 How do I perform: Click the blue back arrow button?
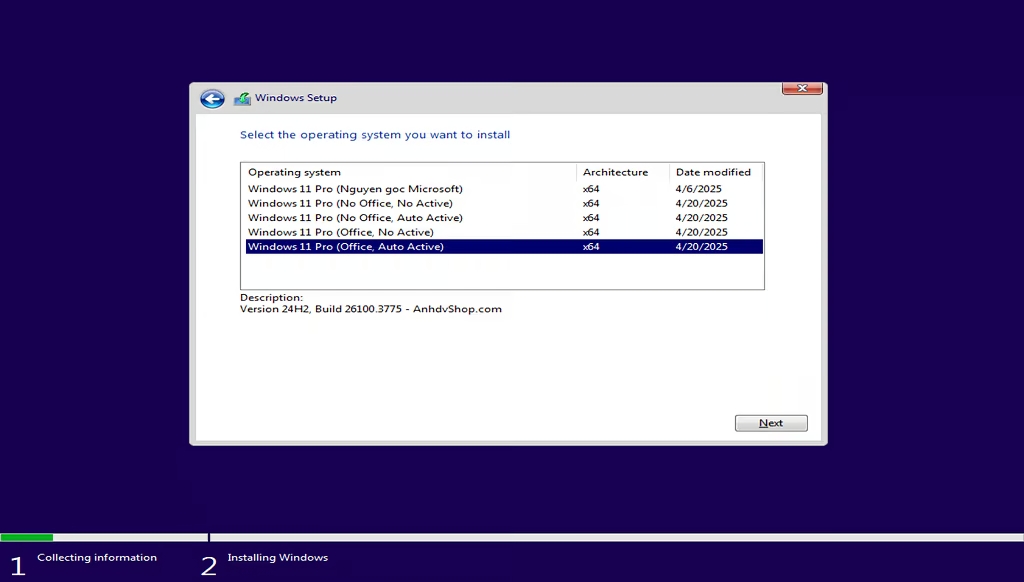pos(212,99)
